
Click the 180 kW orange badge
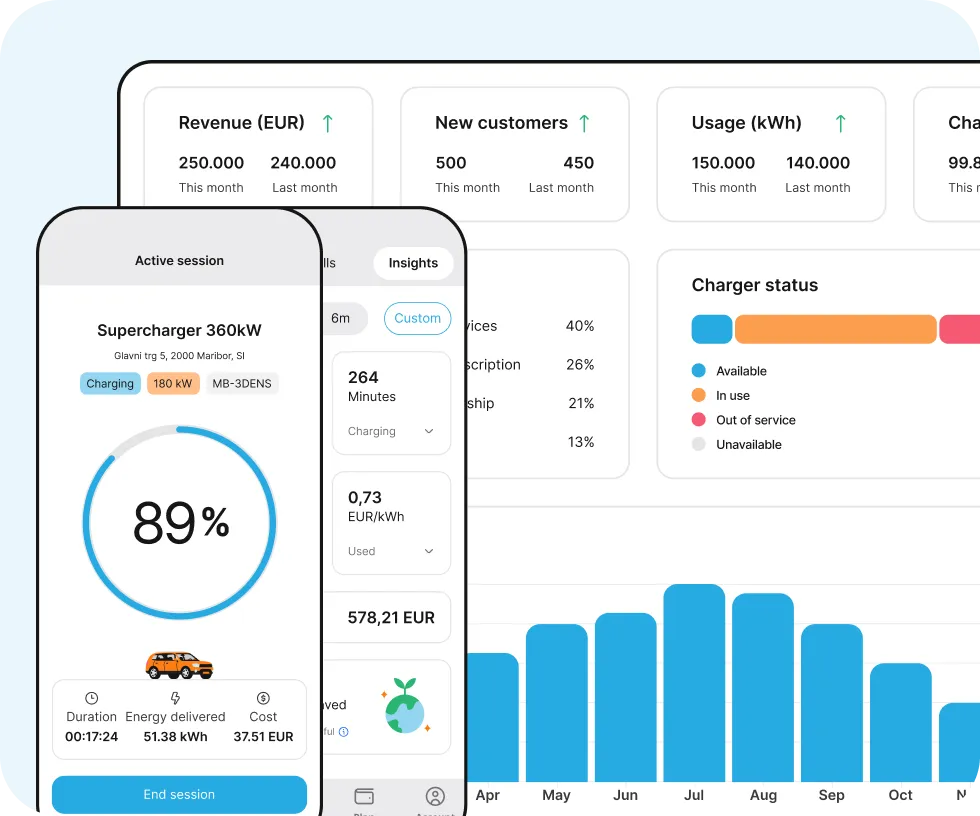pos(173,383)
